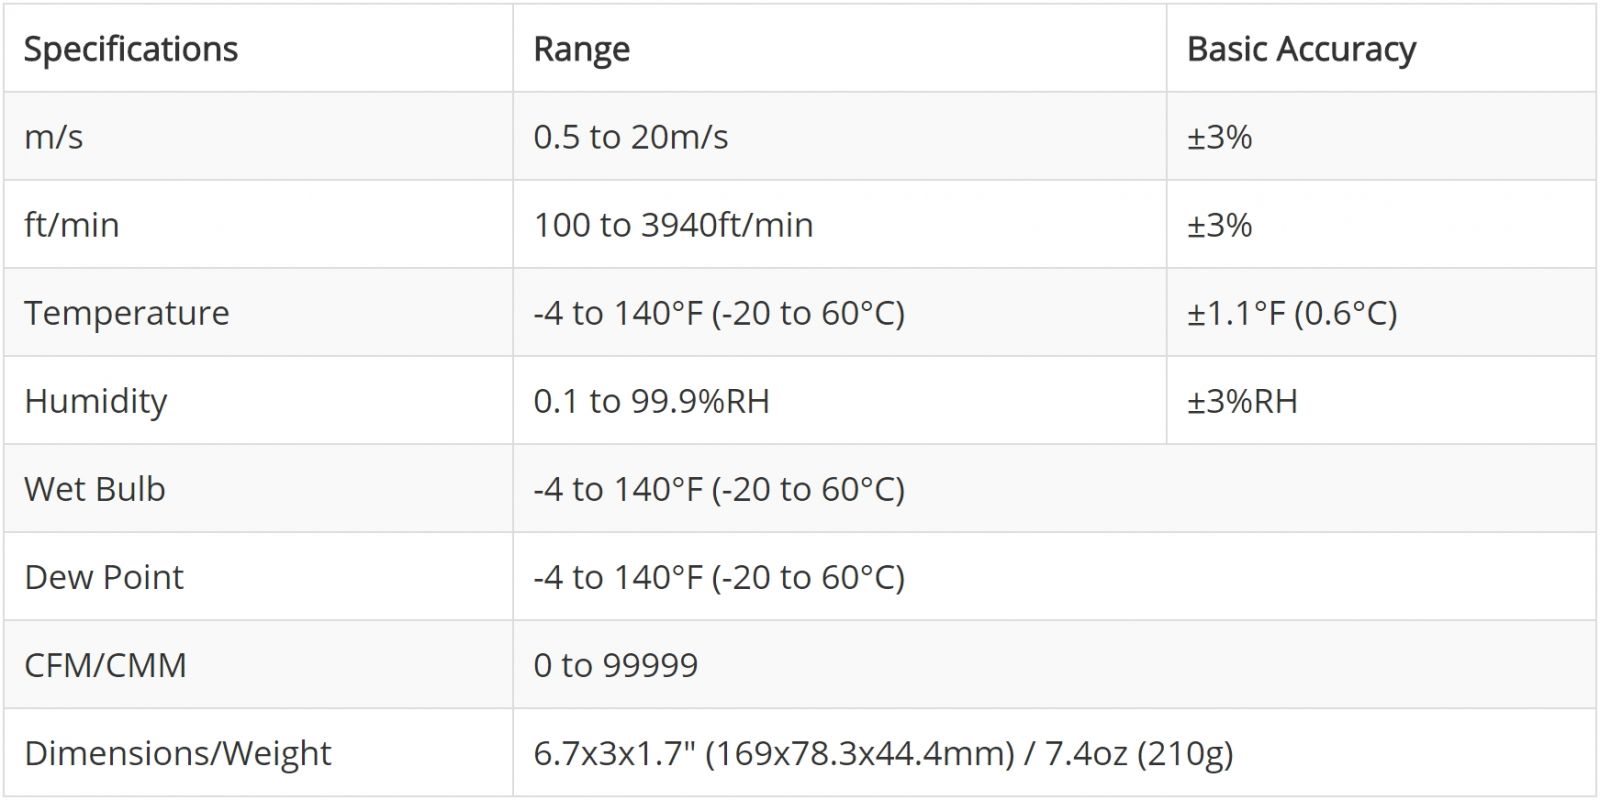Click the Basic Accuracy column header
Image resolution: width=1600 pixels, height=800 pixels.
point(1301,49)
